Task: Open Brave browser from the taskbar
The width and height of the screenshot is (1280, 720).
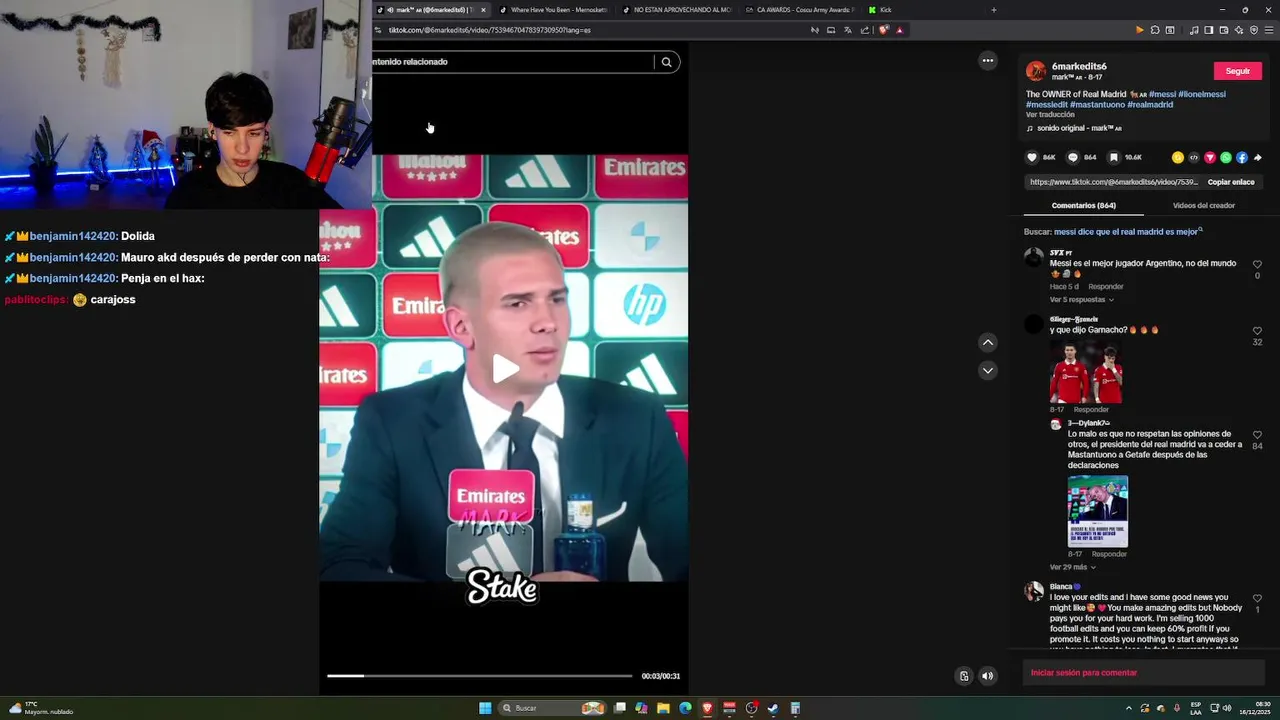Action: (x=707, y=708)
